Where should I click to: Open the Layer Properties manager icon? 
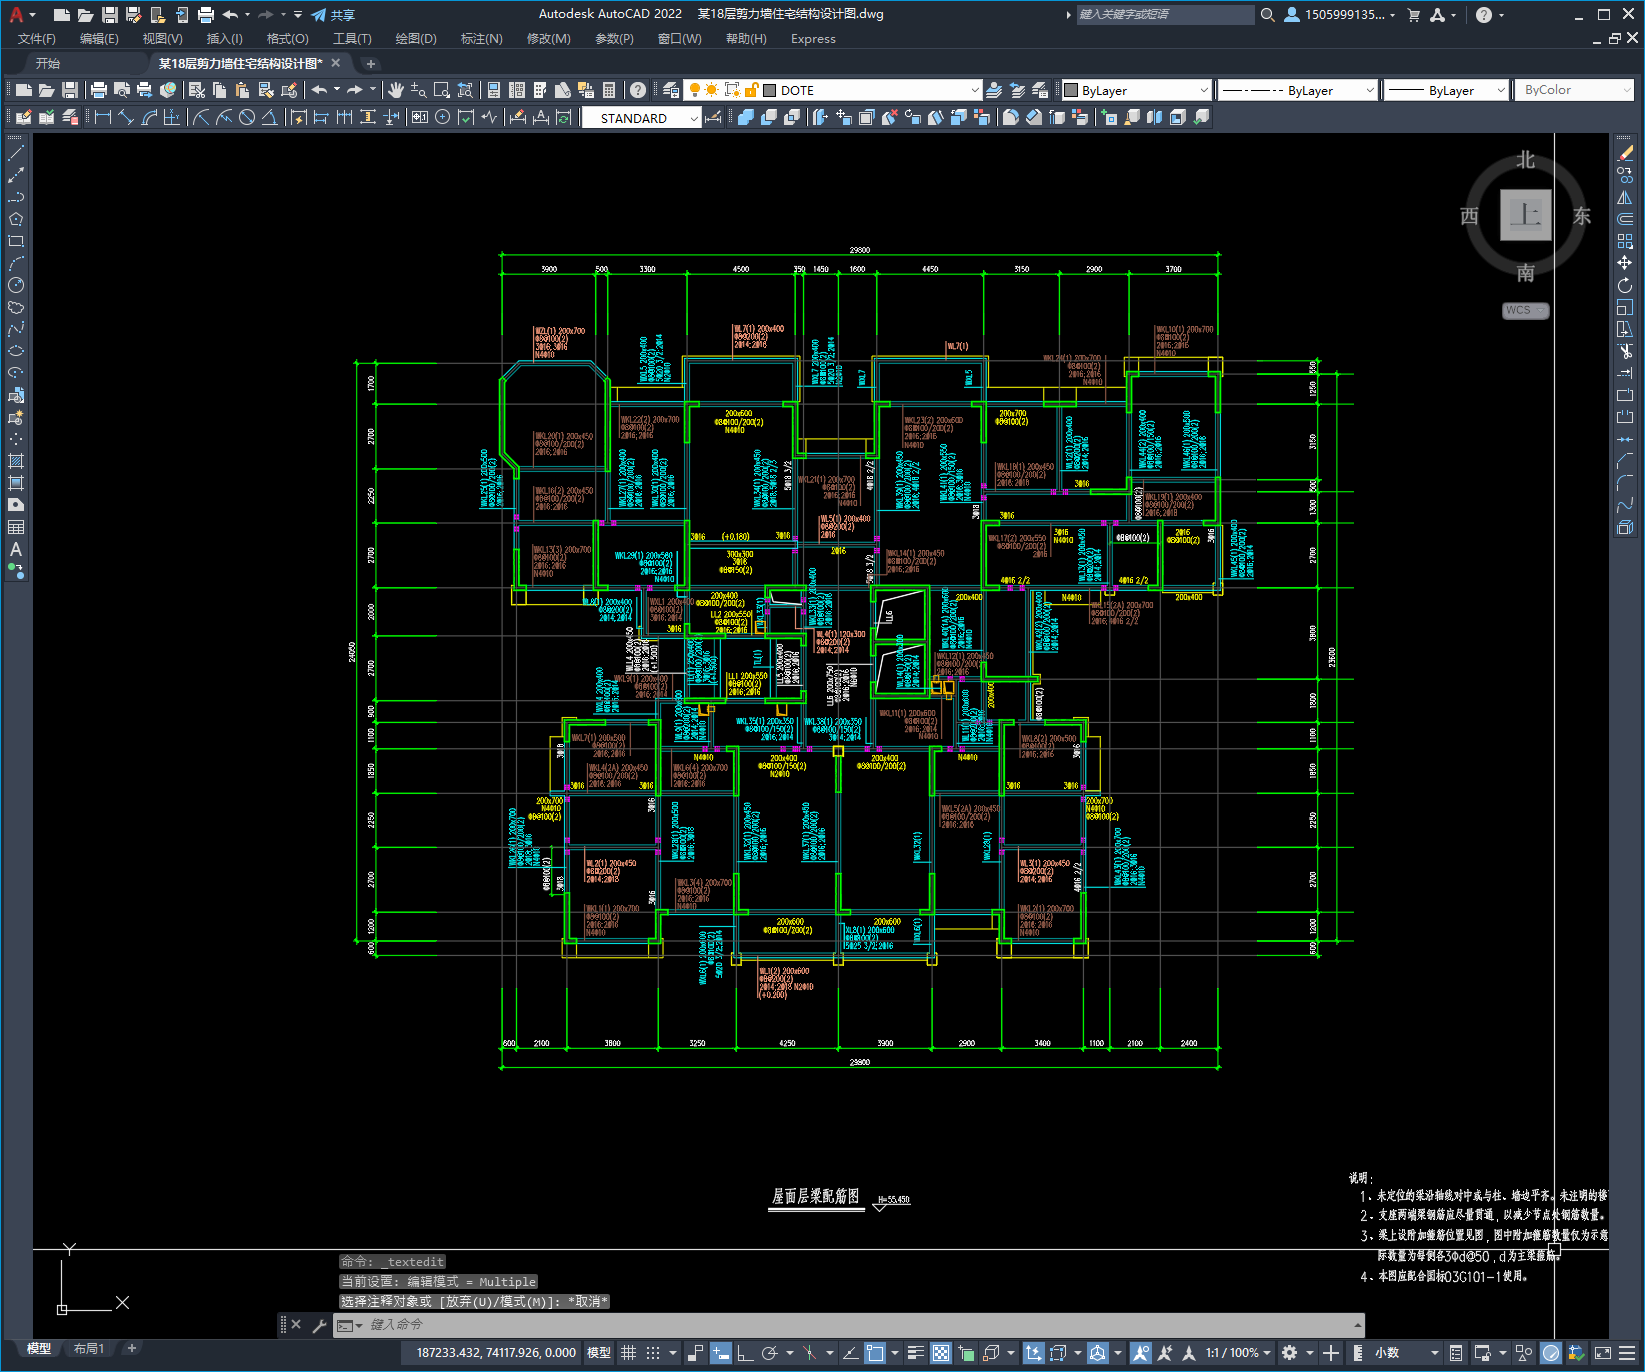670,90
